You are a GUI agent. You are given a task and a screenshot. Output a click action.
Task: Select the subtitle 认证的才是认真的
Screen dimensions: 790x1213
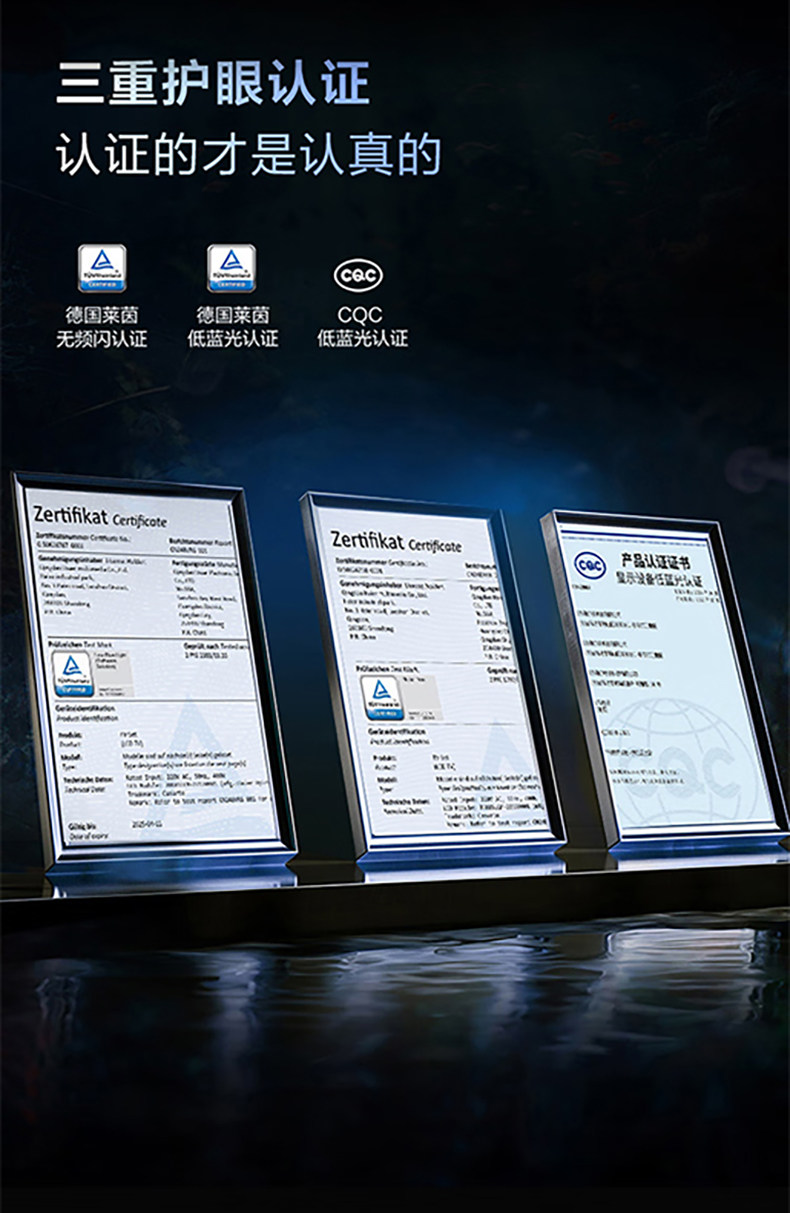coord(249,155)
